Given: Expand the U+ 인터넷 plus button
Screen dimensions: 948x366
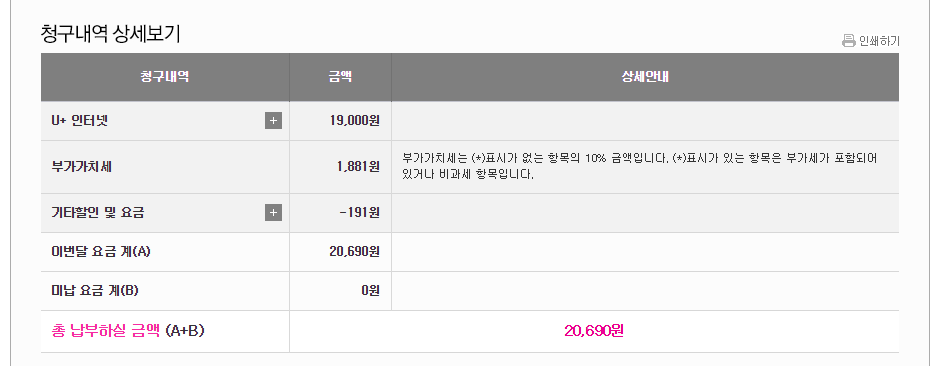Looking at the screenshot, I should tap(273, 121).
